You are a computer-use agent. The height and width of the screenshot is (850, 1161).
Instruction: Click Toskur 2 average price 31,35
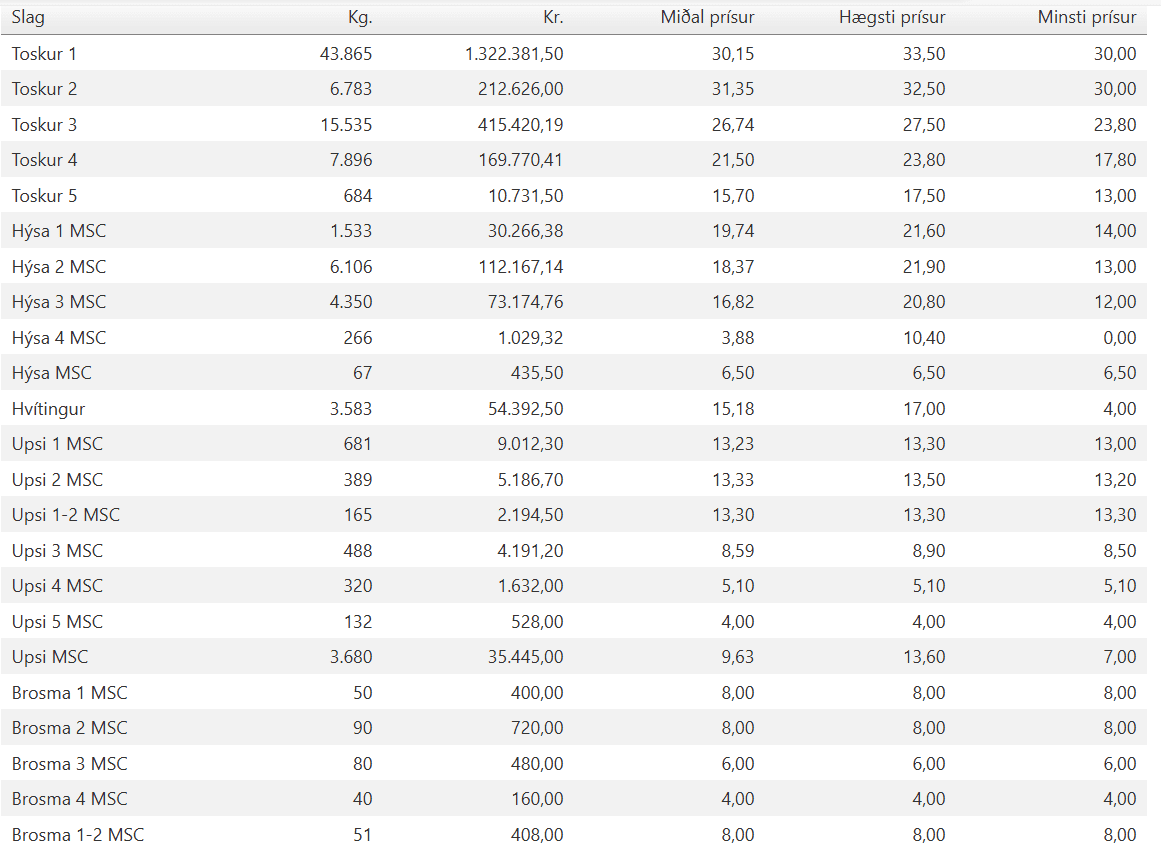(733, 89)
